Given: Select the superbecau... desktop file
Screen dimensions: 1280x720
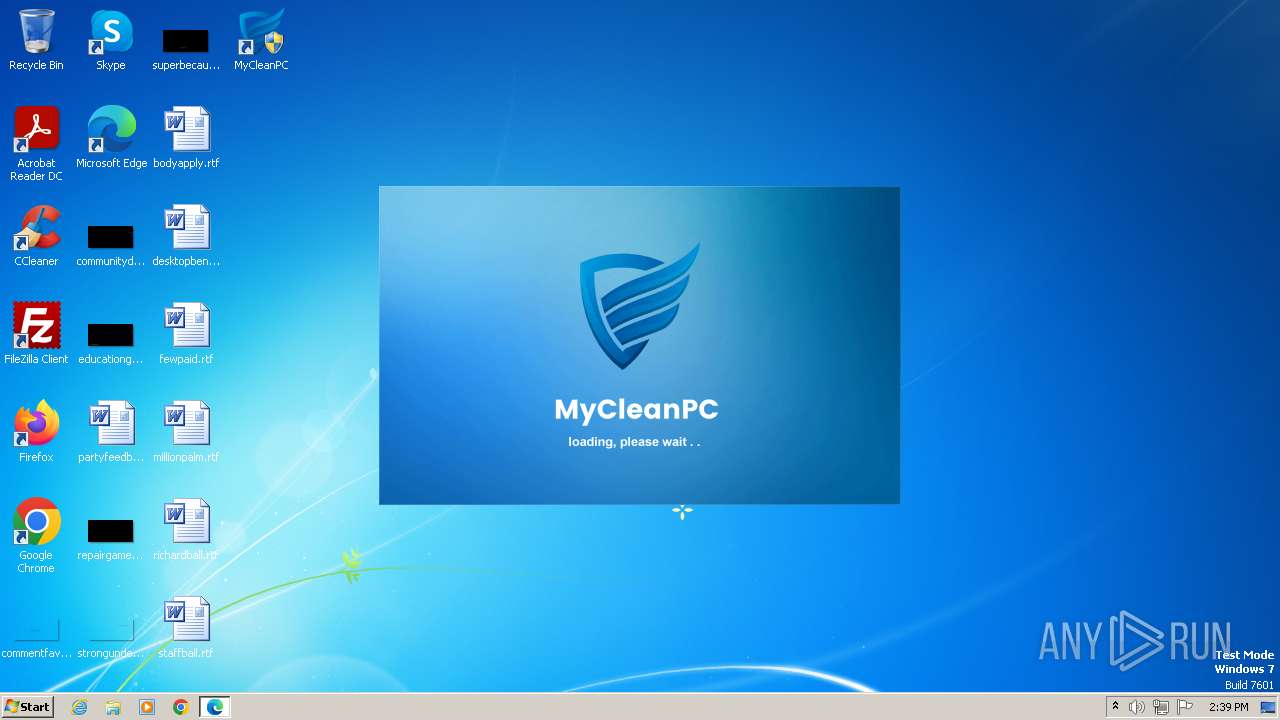Looking at the screenshot, I should (186, 49).
